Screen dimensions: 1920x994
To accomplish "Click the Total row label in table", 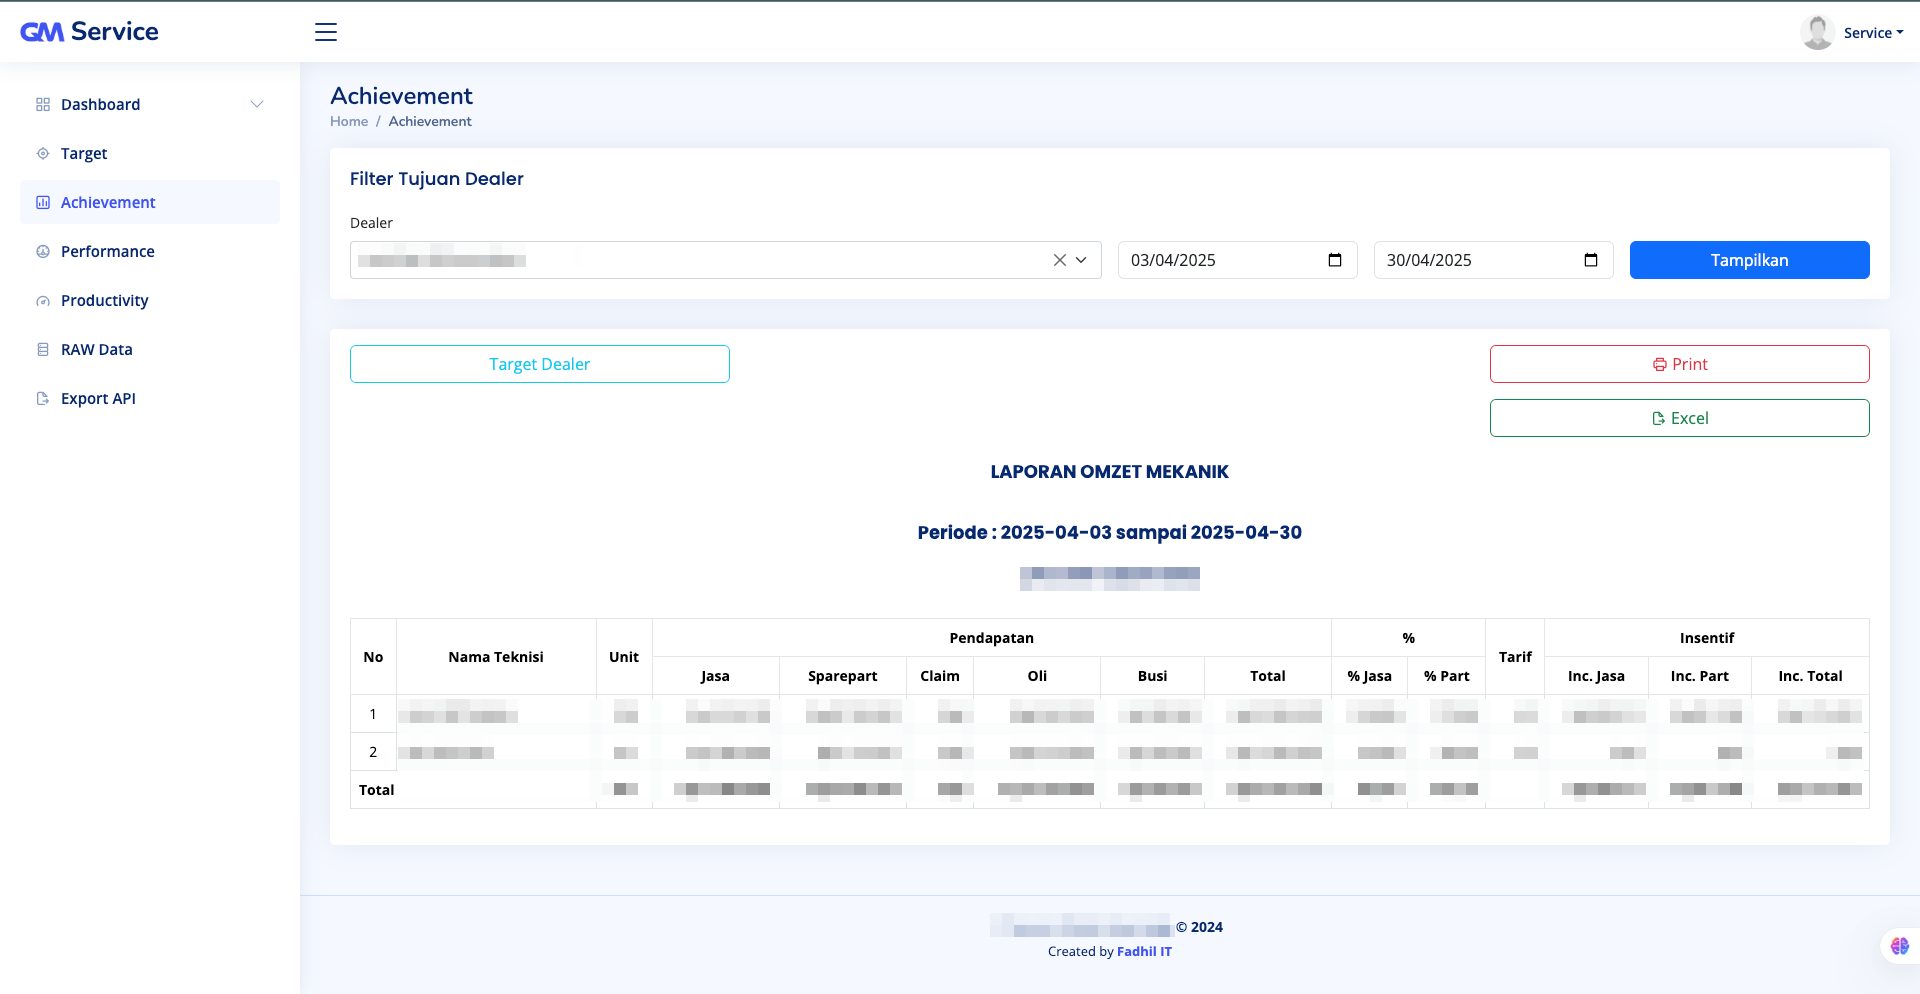I will 377,790.
